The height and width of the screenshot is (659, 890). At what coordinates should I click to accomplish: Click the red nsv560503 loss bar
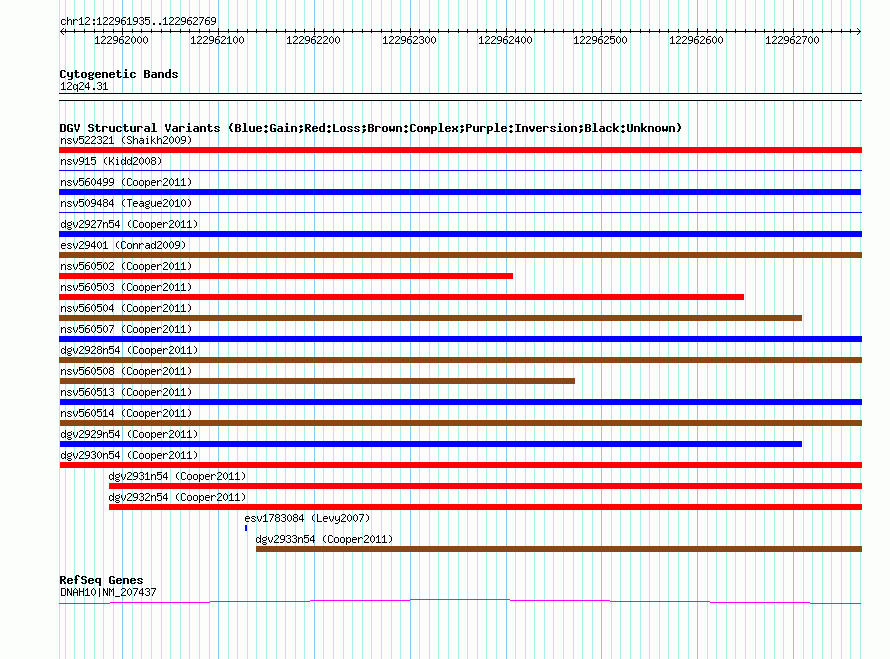tap(401, 297)
